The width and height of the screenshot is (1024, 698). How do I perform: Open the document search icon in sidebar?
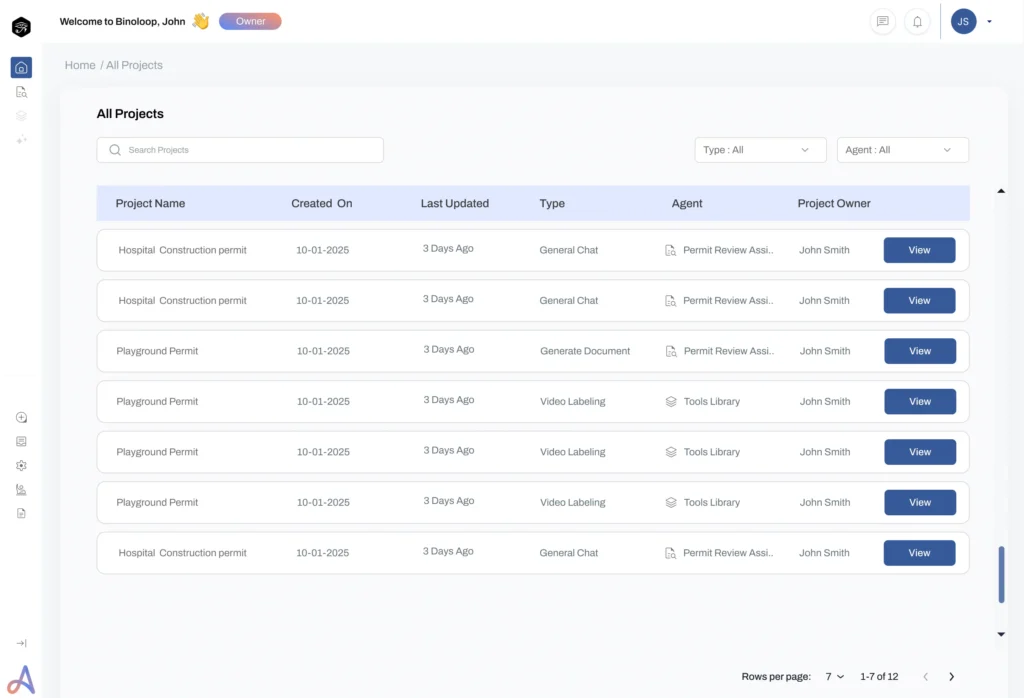click(21, 92)
